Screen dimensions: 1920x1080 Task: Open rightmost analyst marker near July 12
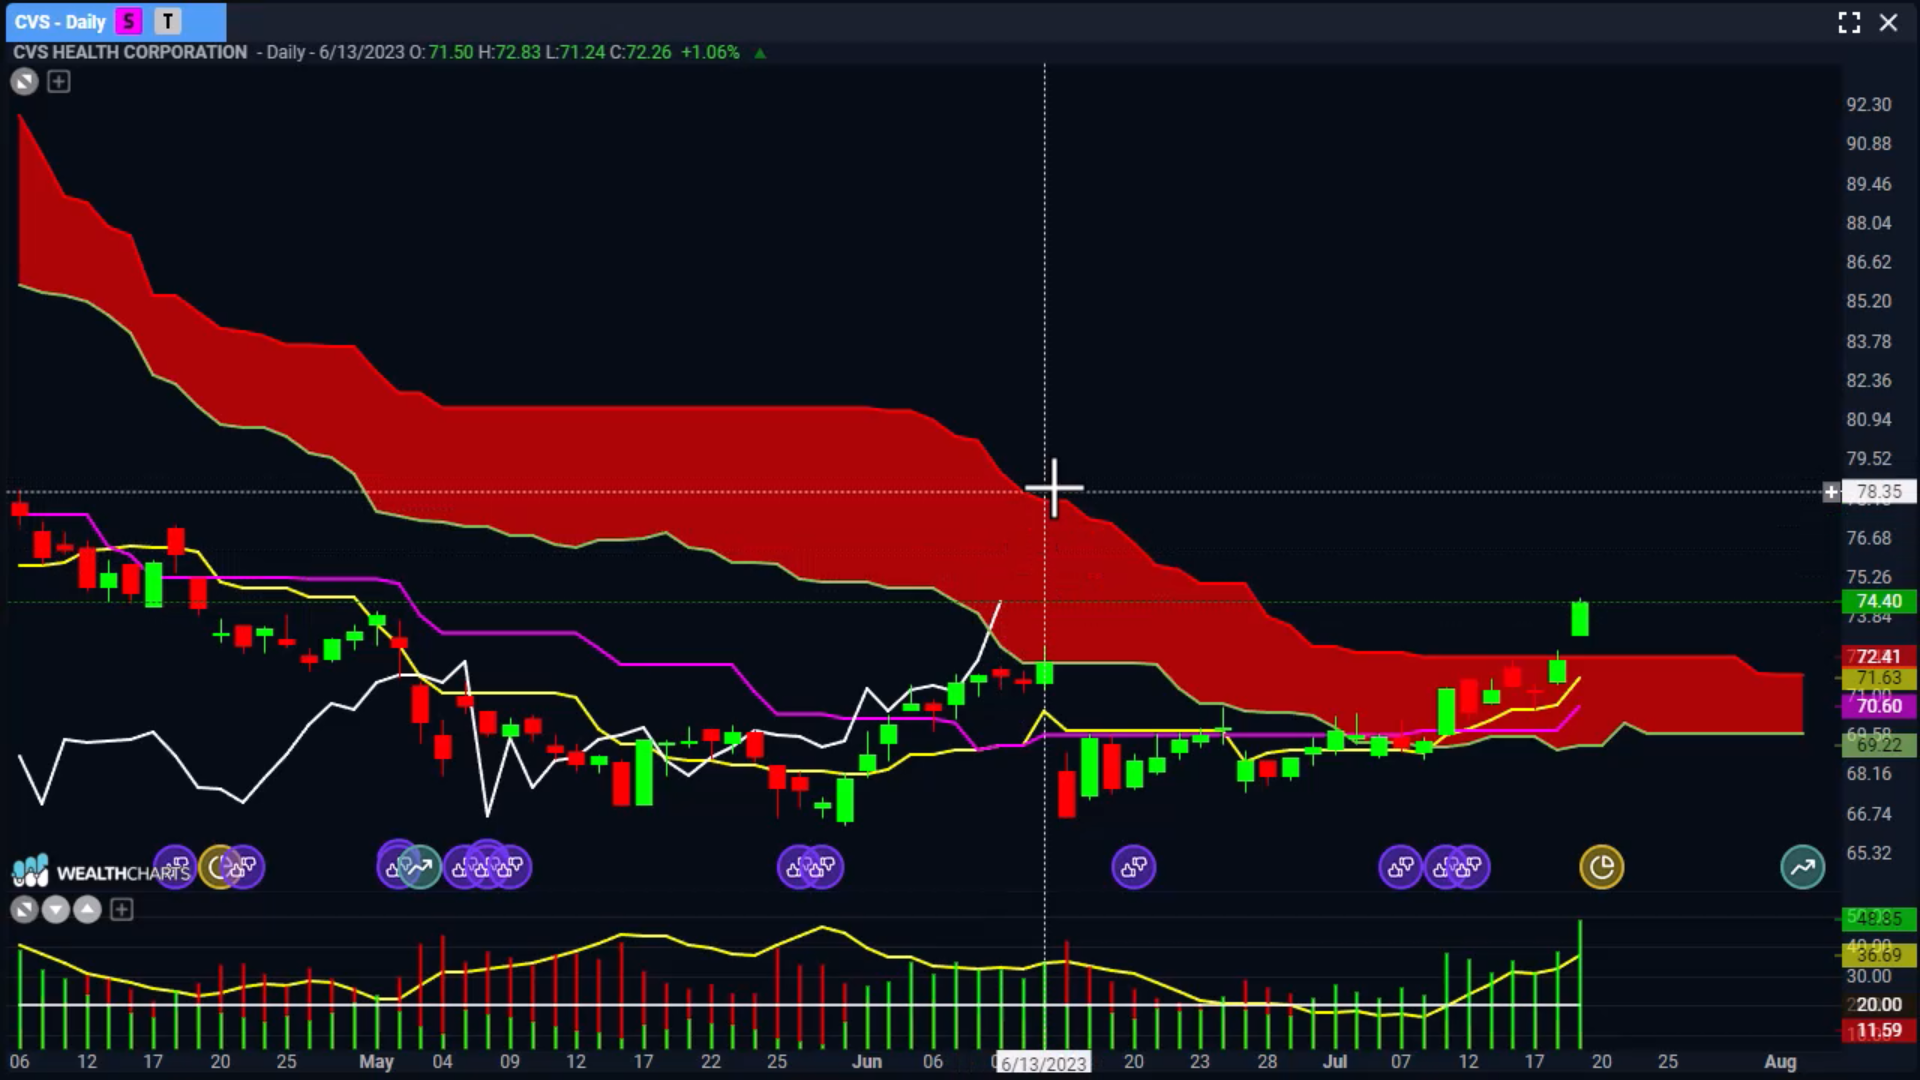coord(1469,867)
